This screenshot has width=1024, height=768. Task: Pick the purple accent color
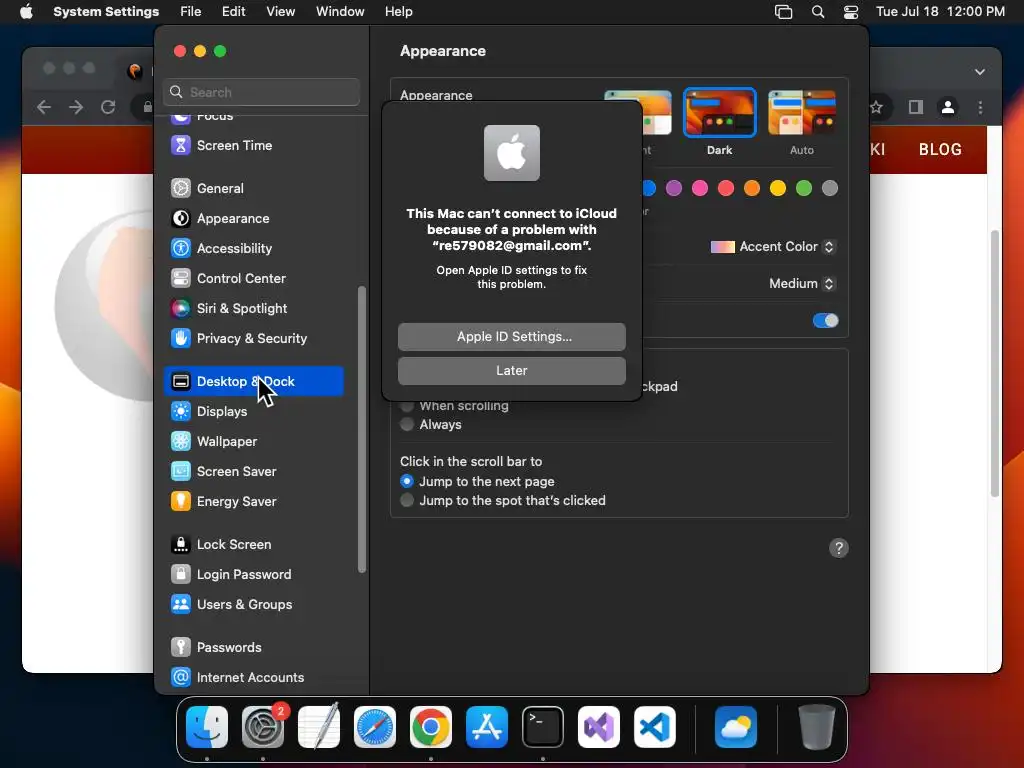(x=673, y=188)
